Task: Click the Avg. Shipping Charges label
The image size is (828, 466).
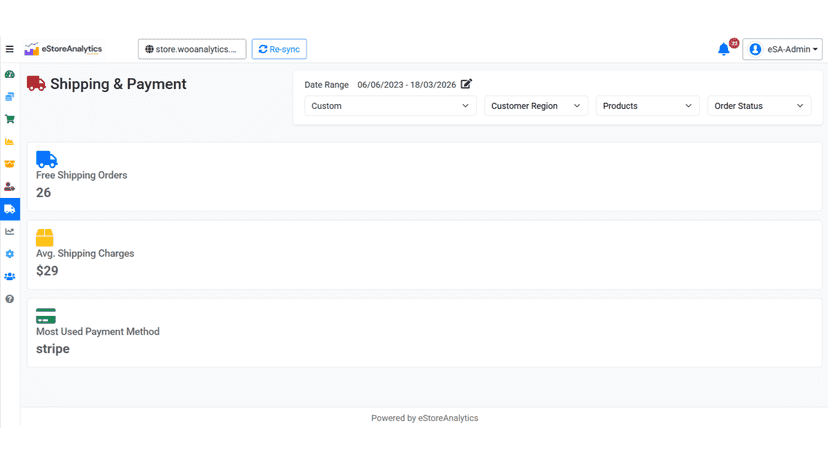Action: [85, 253]
